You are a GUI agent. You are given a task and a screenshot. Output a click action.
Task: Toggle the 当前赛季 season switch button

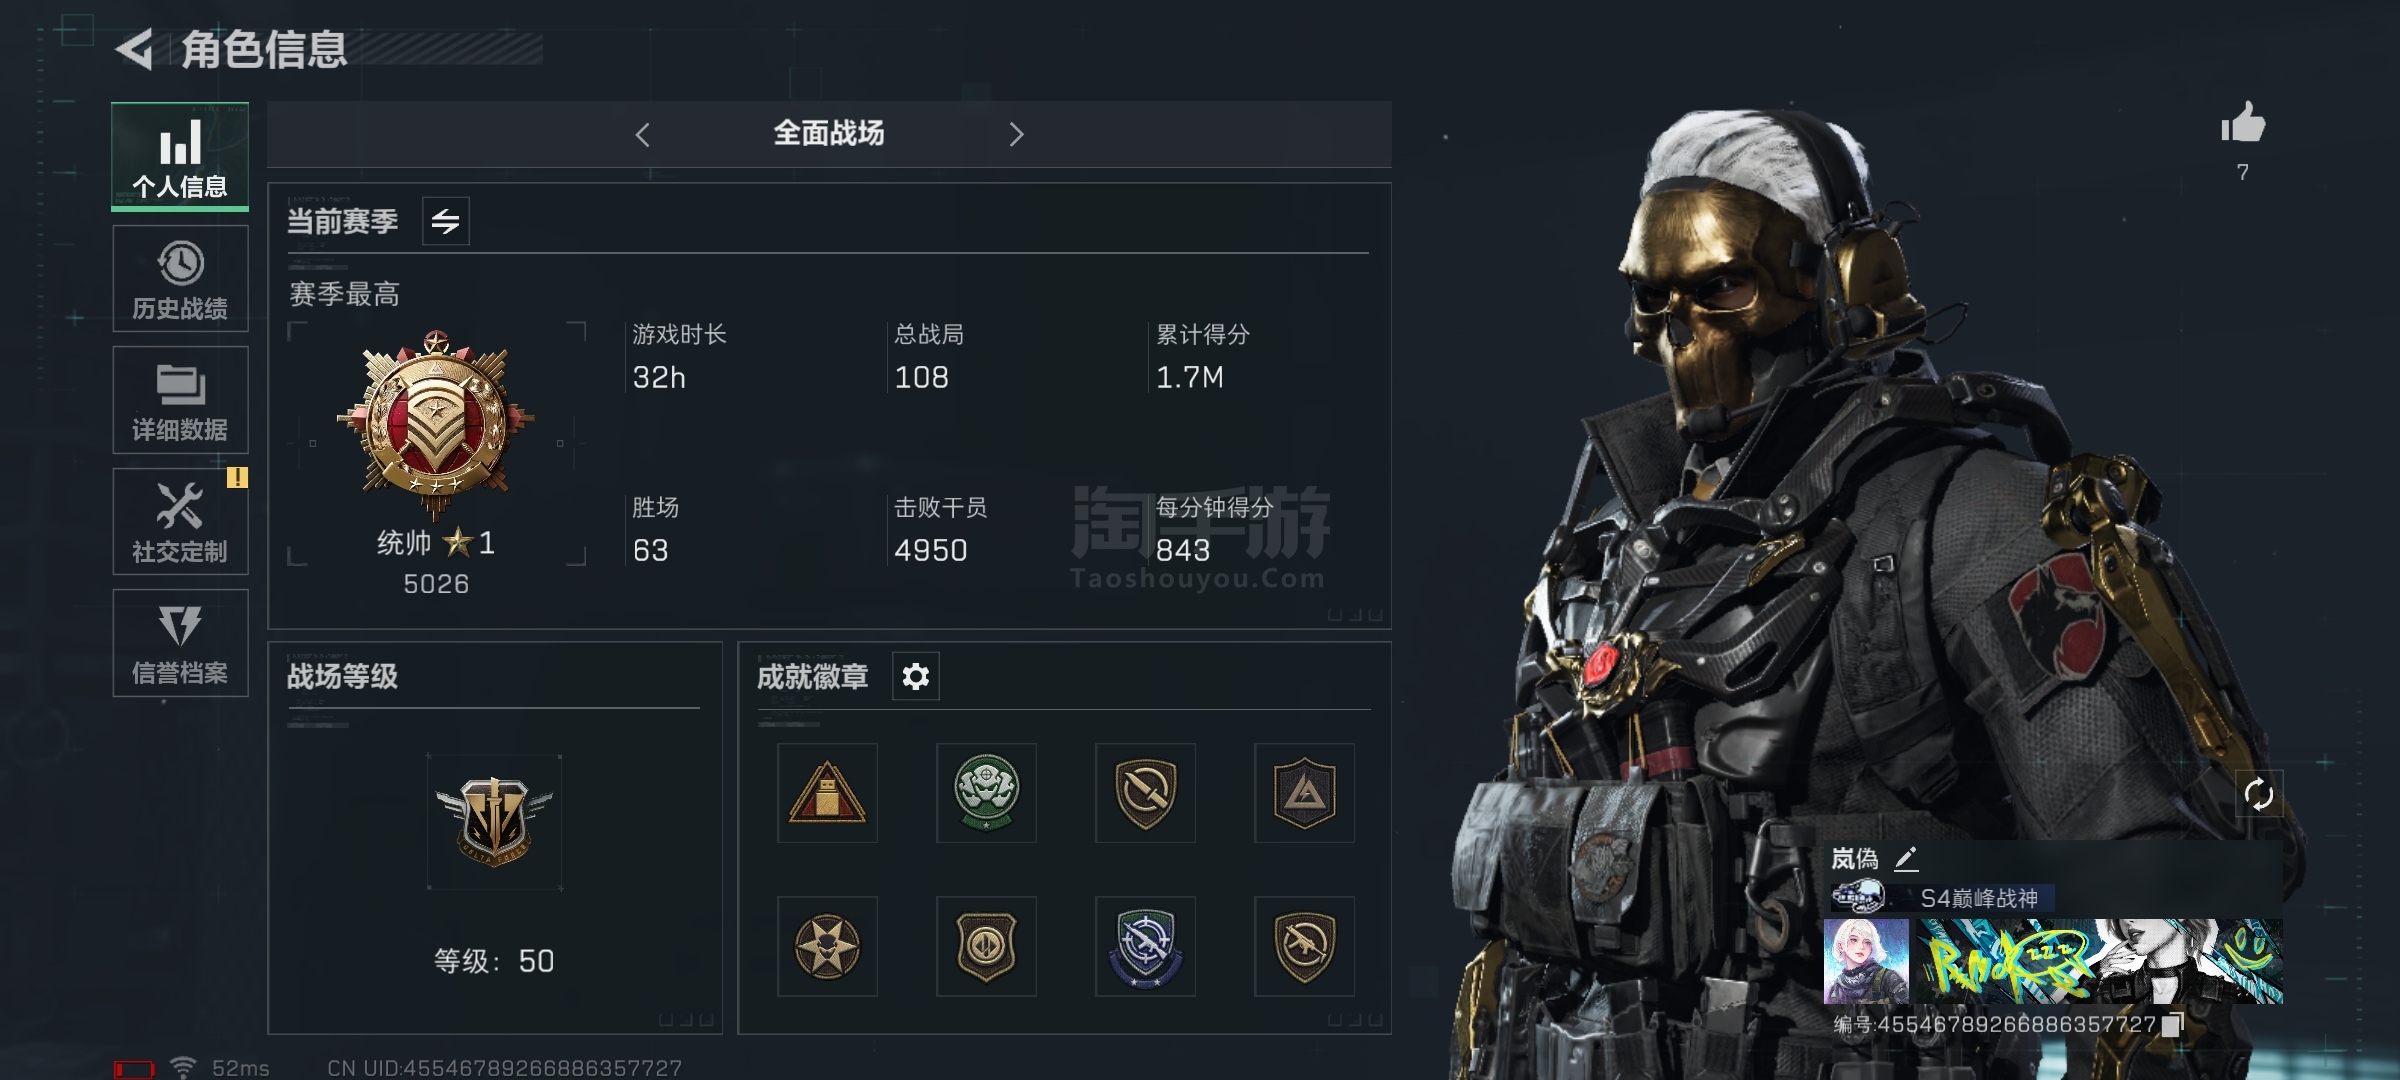(x=446, y=221)
